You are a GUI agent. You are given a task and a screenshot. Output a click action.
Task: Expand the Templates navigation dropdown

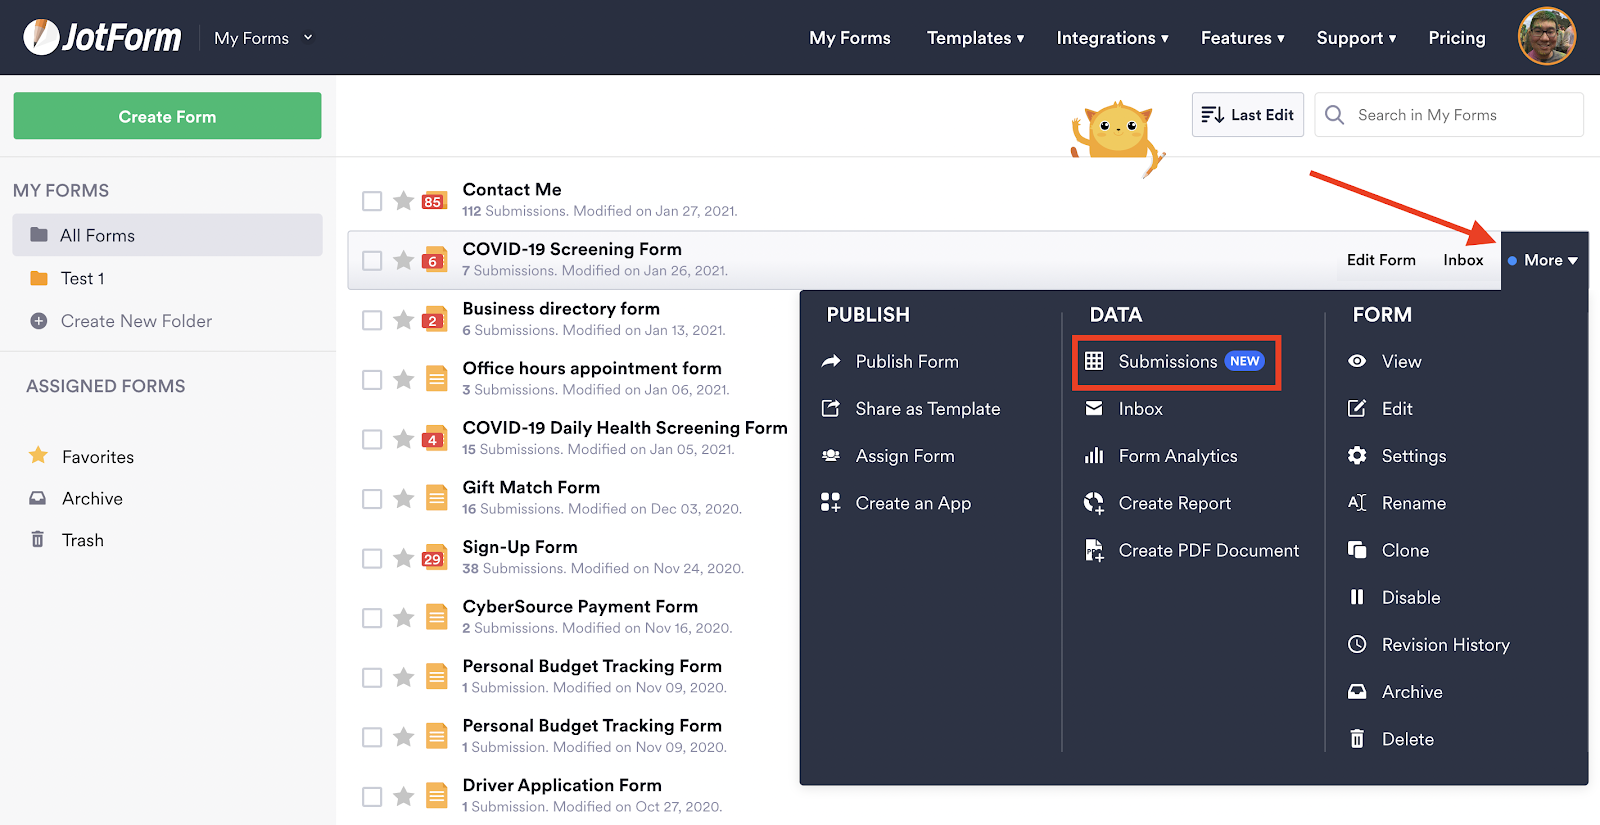coord(975,38)
